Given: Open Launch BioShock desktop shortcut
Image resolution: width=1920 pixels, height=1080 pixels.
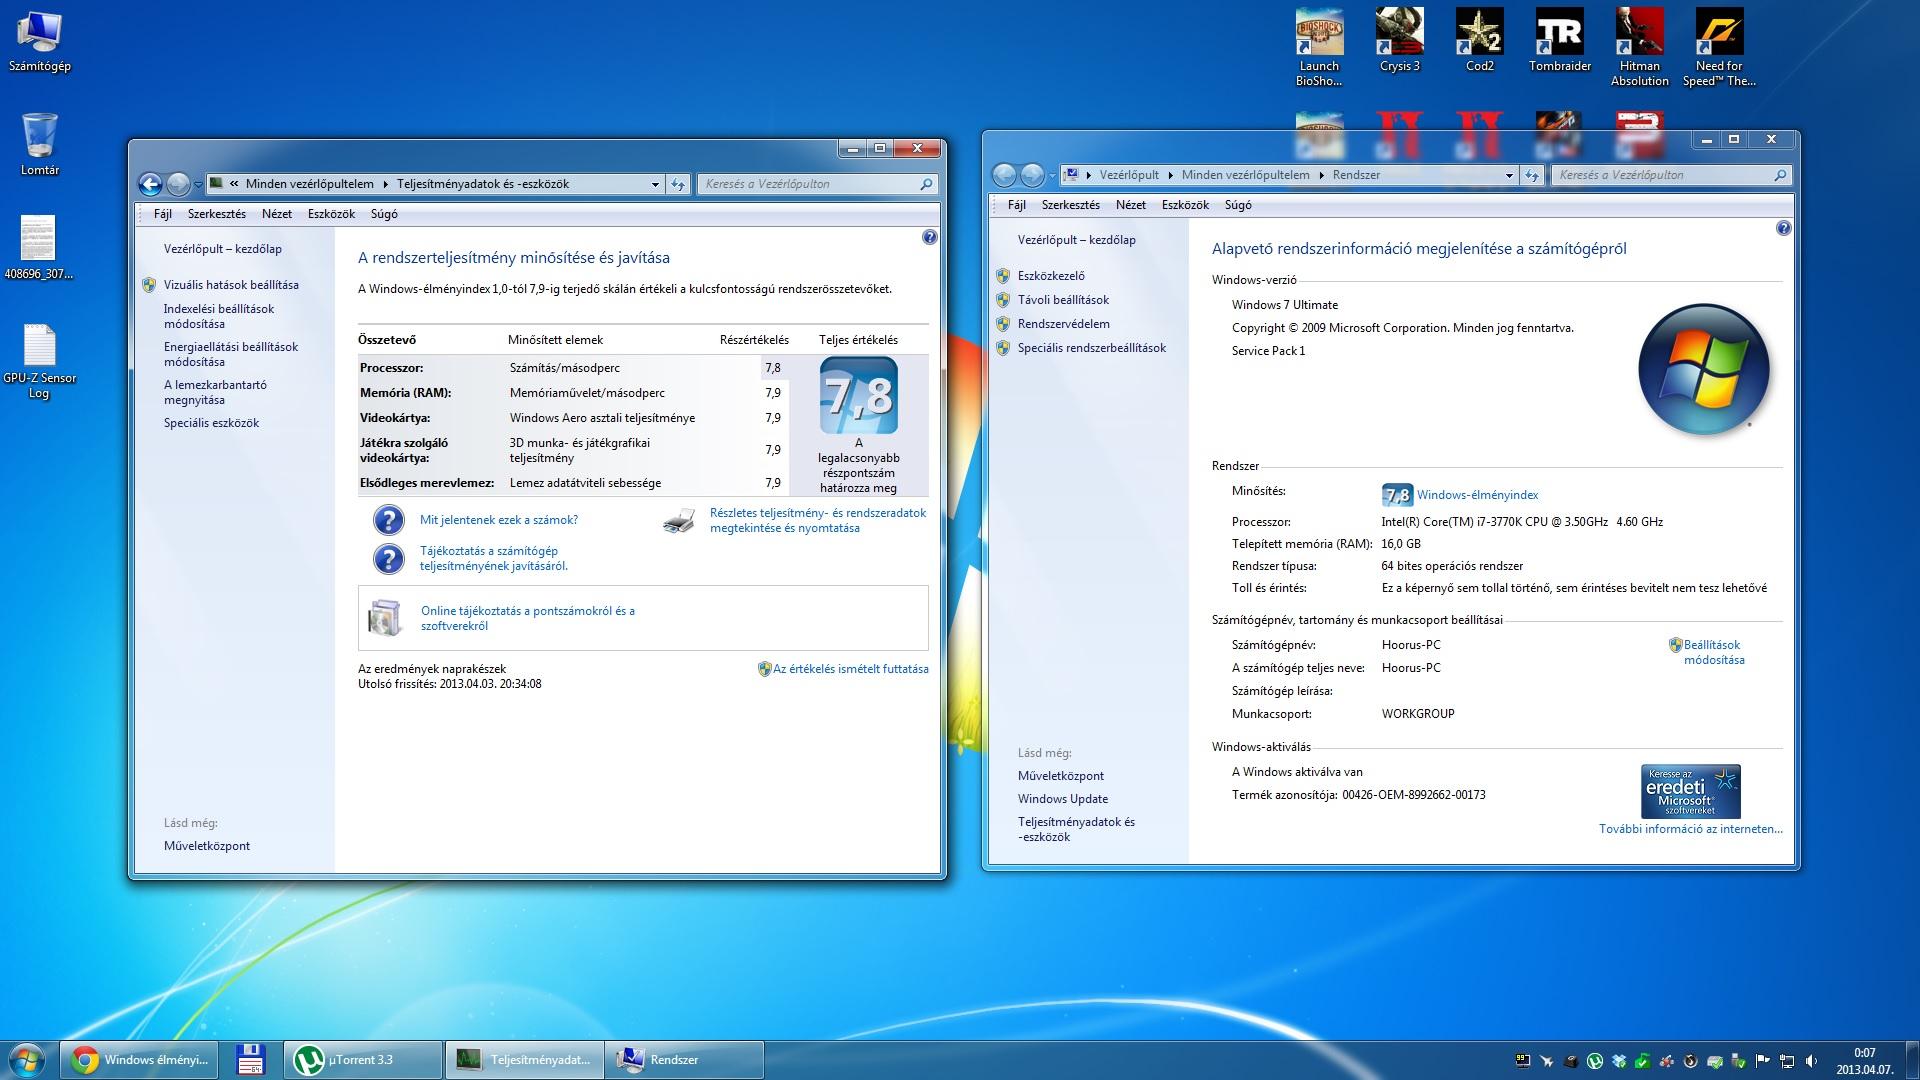Looking at the screenshot, I should tap(1319, 47).
